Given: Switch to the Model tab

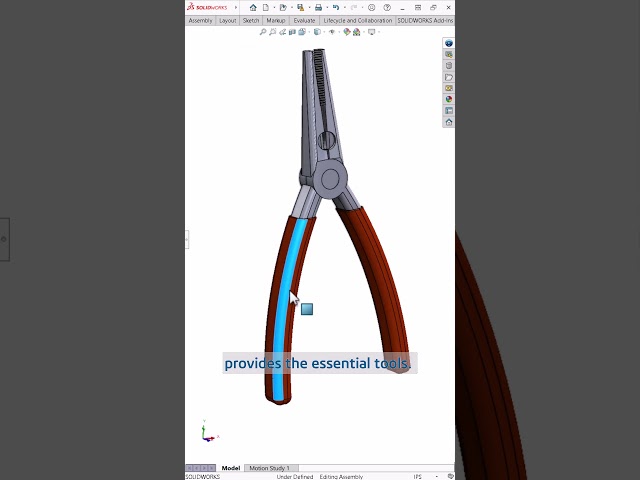Looking at the screenshot, I should (231, 468).
